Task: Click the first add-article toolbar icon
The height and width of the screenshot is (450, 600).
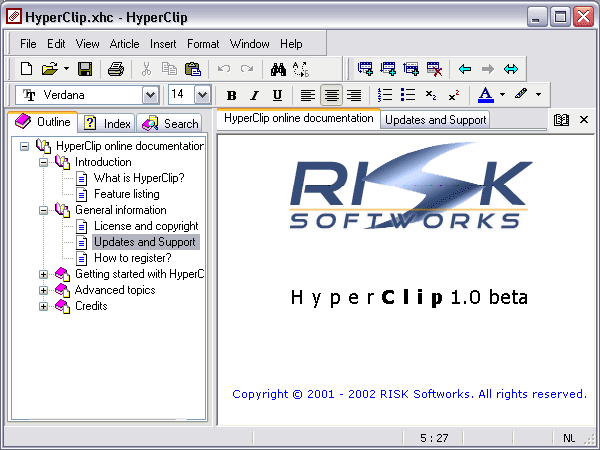Action: click(365, 69)
